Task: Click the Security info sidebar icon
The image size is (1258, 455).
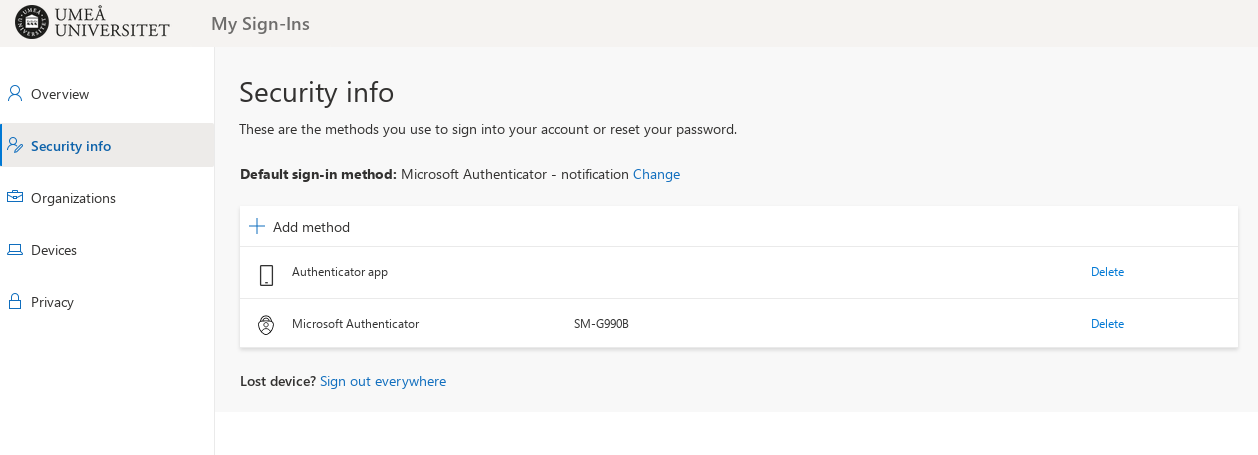Action: (15, 145)
